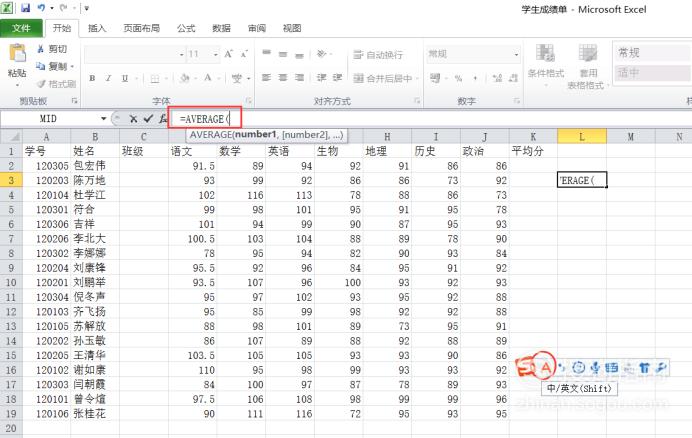Select column L header
Screen dimensions: 692x438
[x=582, y=136]
